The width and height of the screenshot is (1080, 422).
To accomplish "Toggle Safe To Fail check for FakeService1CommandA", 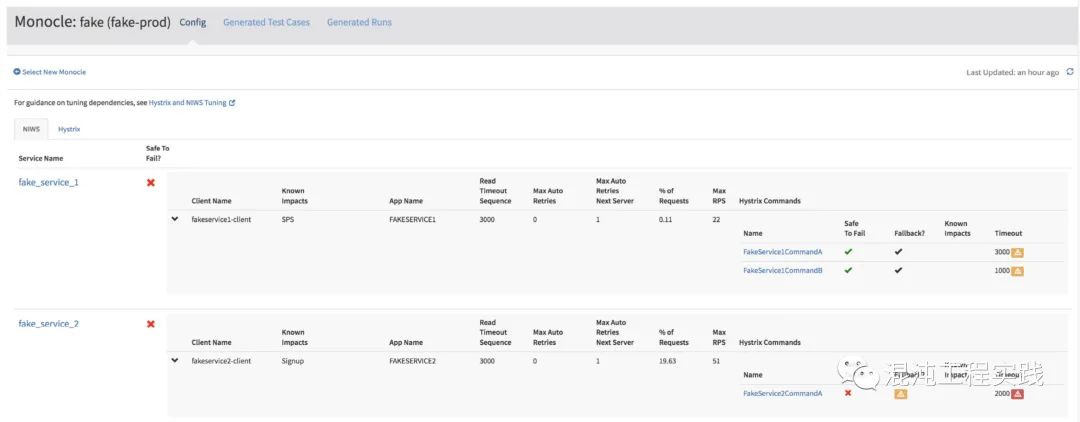I will 848,252.
